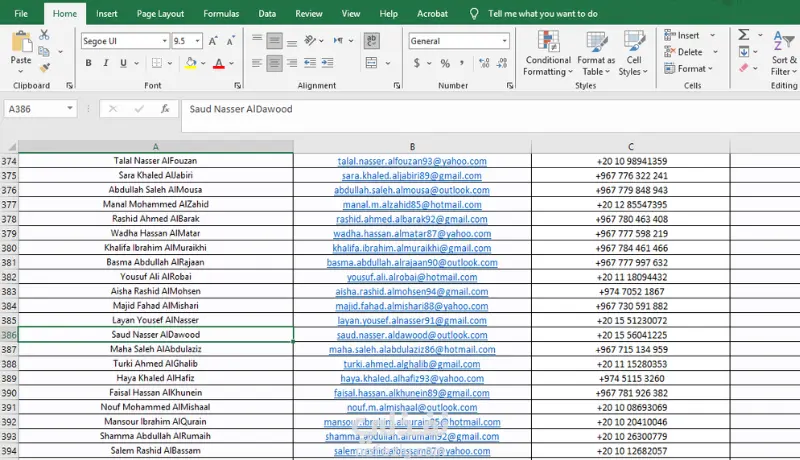Click the AutoSum sigma icon

pos(744,35)
